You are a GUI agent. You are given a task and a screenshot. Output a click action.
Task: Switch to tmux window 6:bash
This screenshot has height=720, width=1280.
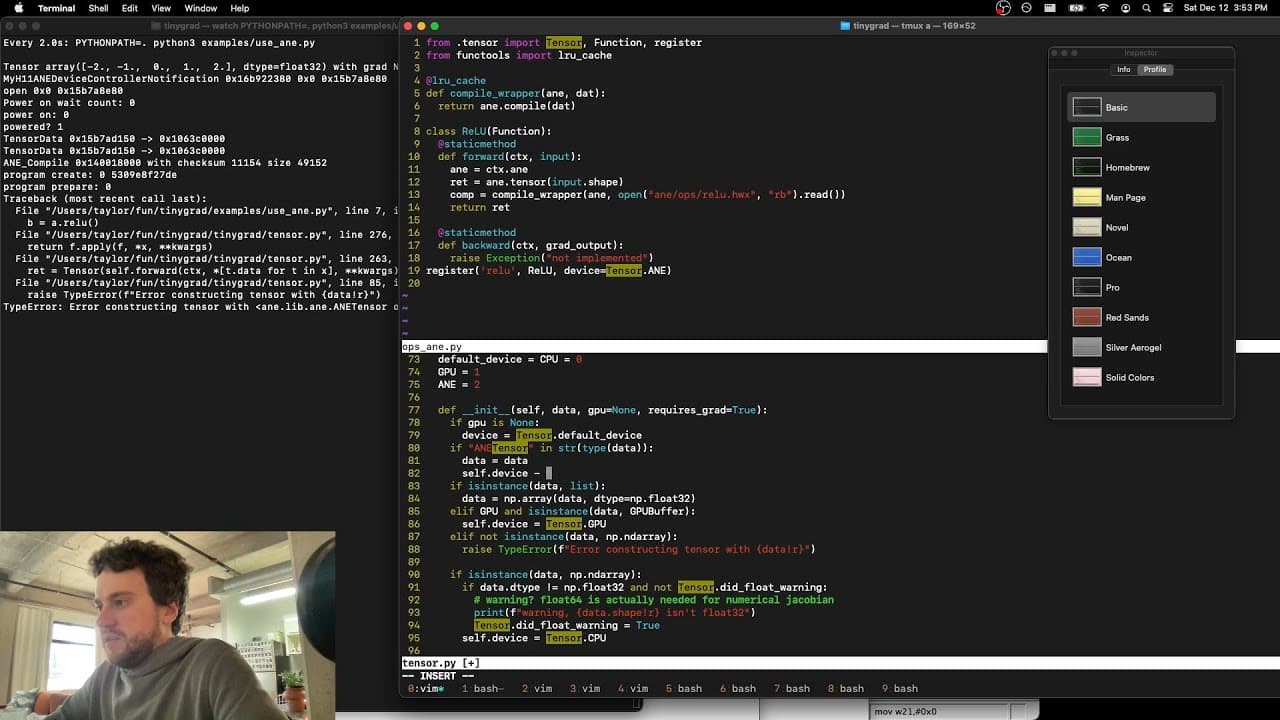738,689
